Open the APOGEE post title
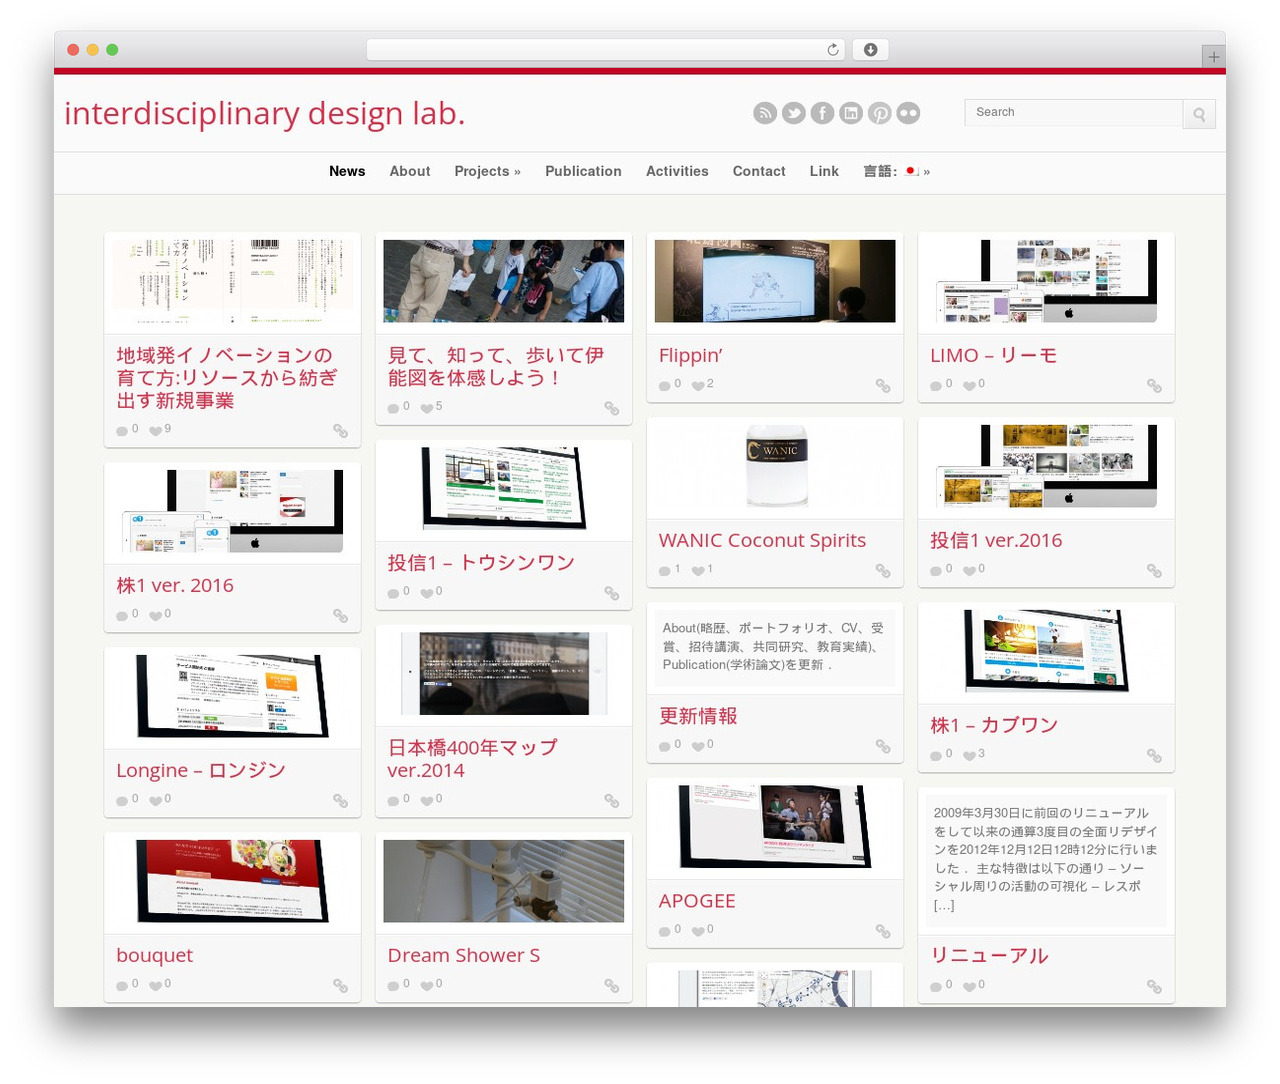This screenshot has height=1084, width=1280. coord(697,902)
